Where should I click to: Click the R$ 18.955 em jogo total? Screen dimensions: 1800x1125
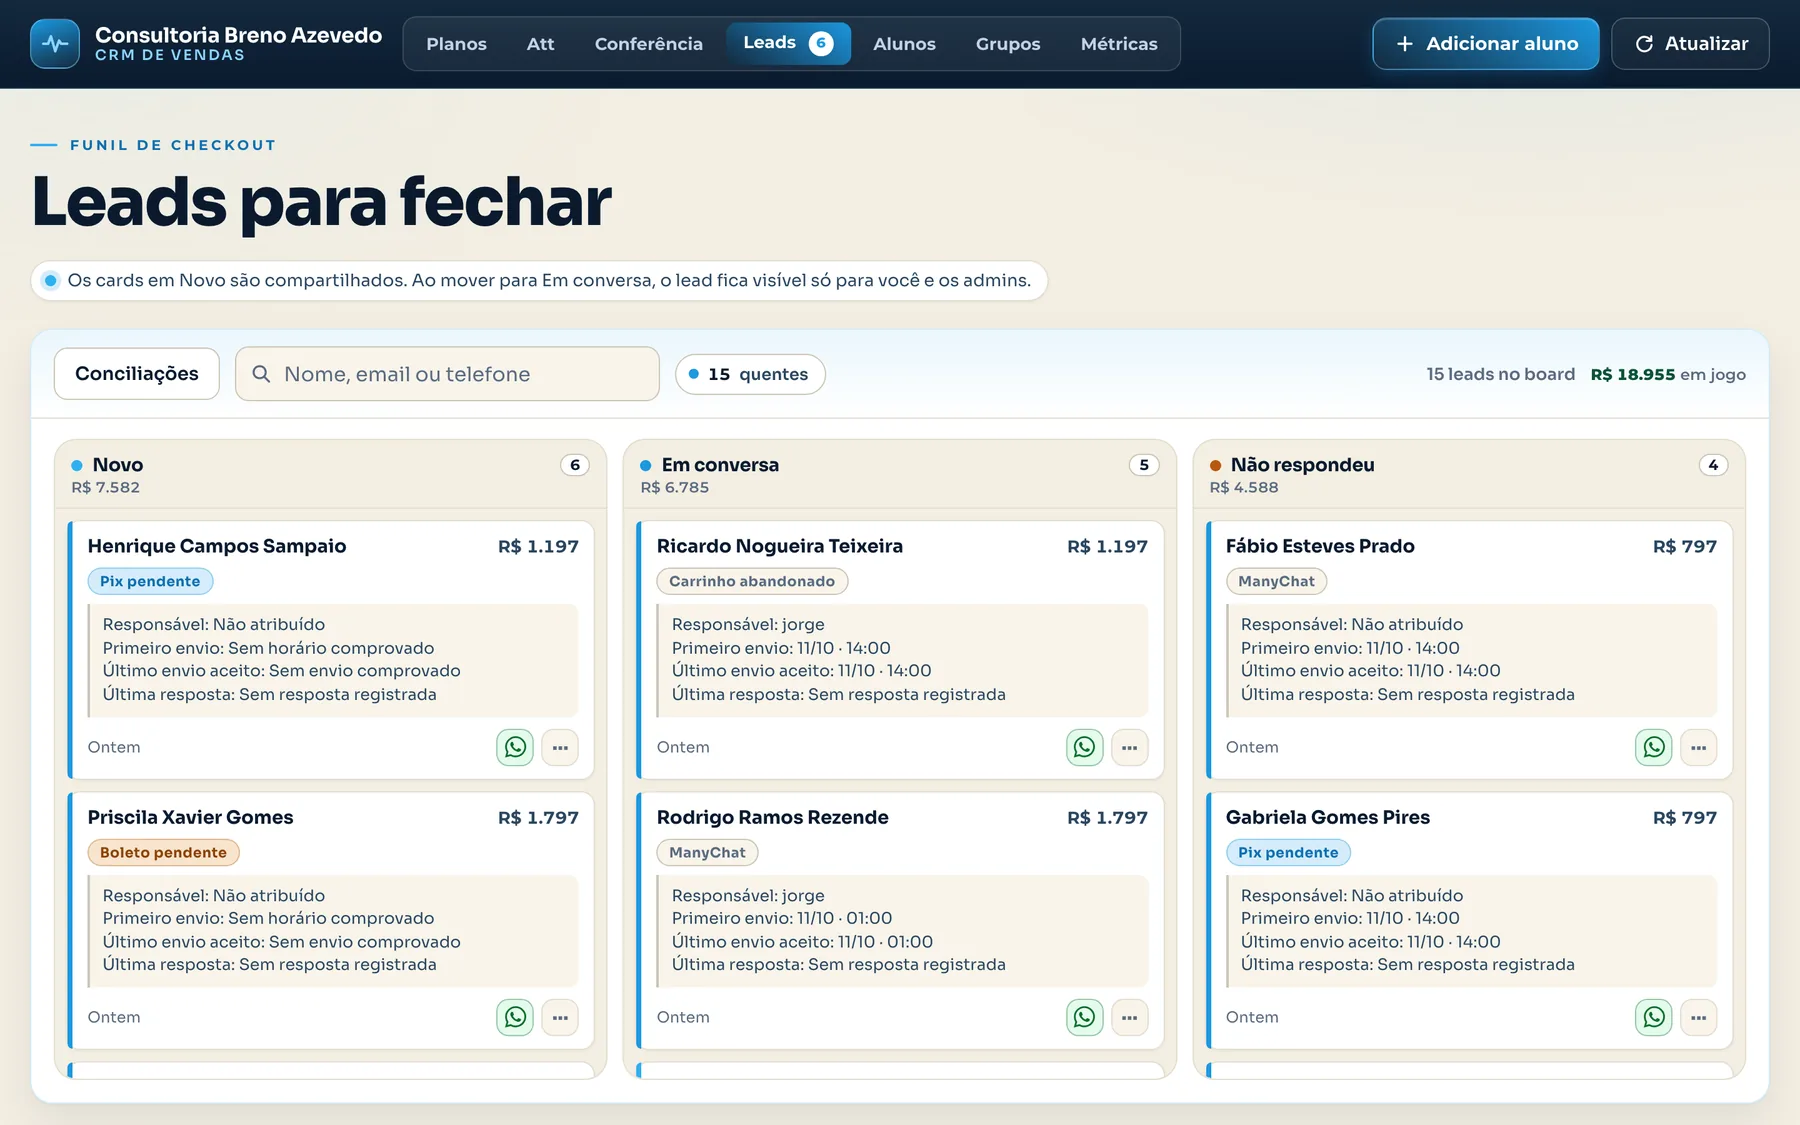click(x=1668, y=374)
